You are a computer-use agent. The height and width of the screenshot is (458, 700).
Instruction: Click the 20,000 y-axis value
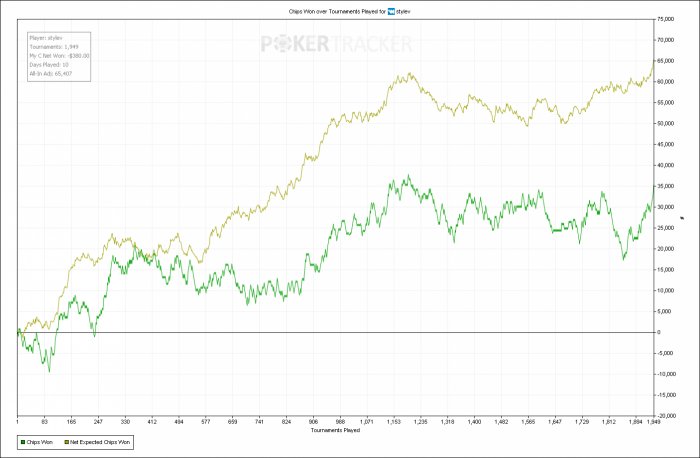pos(665,249)
